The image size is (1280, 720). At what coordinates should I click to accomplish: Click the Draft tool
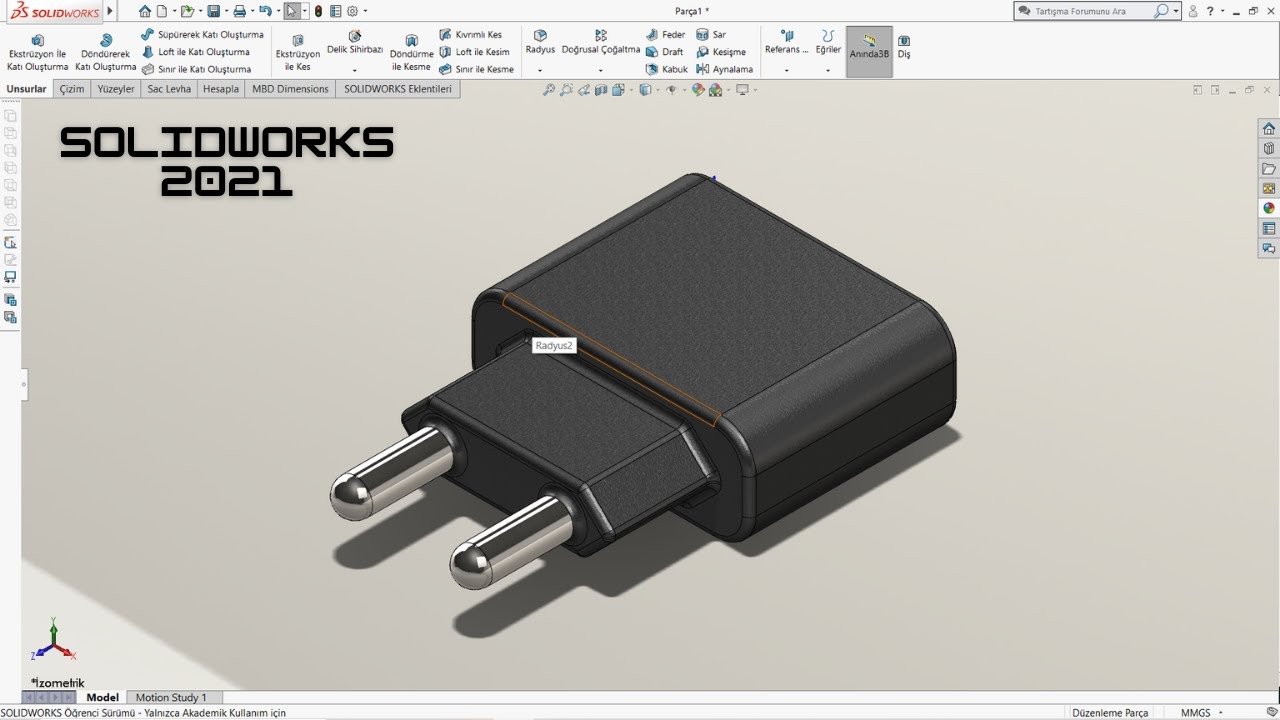[665, 52]
